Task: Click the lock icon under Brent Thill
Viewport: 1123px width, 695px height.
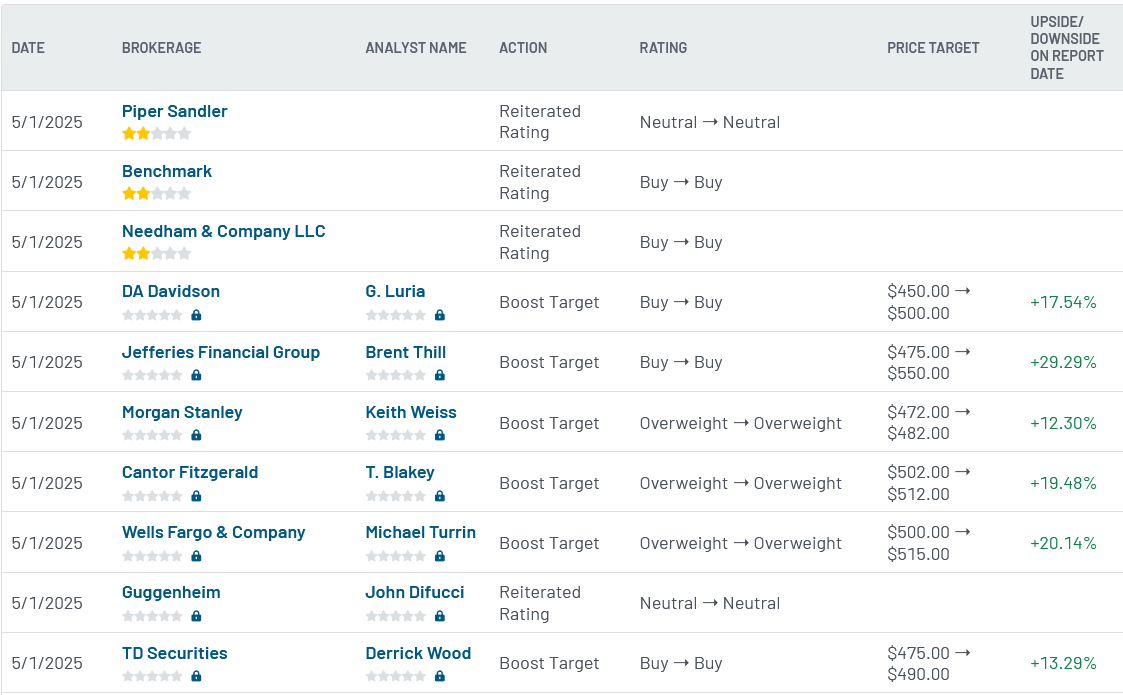Action: (x=440, y=375)
